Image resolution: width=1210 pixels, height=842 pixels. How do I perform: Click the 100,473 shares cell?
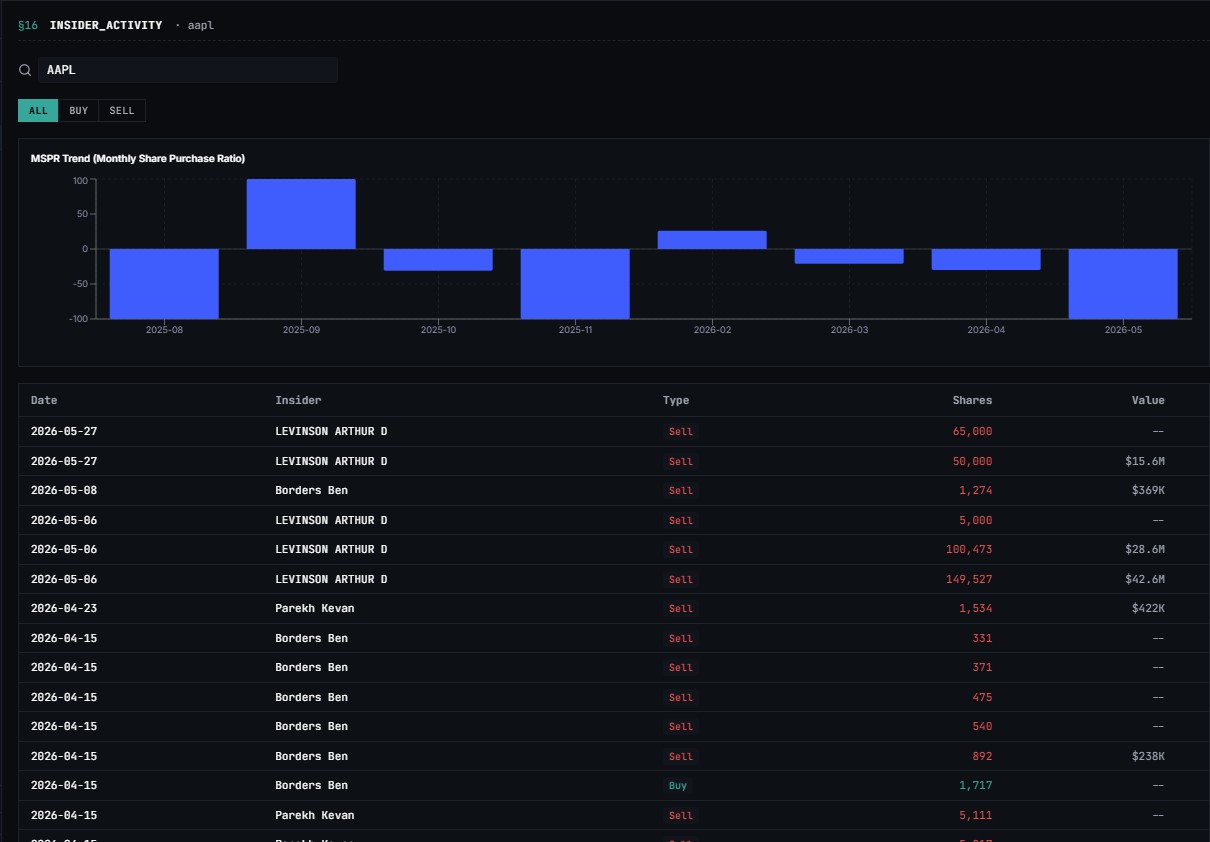969,550
